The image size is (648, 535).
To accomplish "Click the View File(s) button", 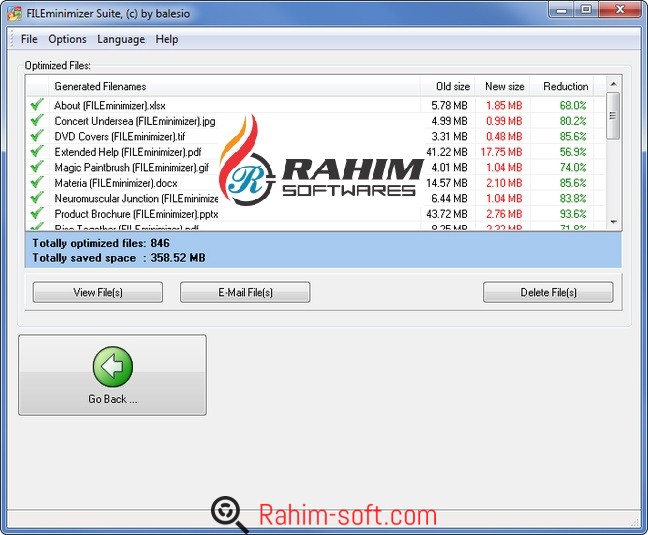I will tap(98, 292).
